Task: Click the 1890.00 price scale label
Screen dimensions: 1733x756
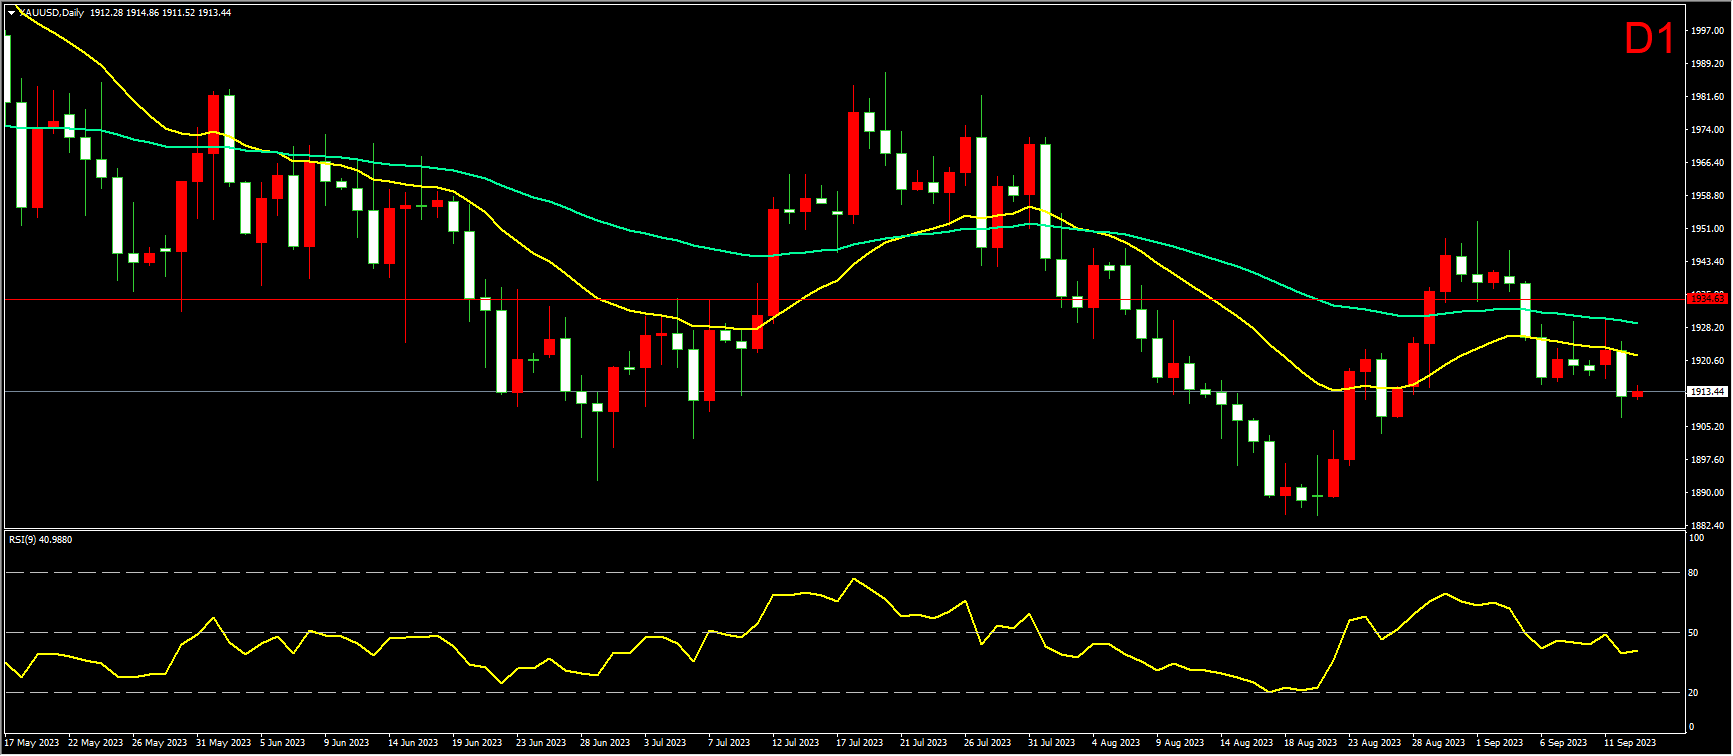Action: click(1707, 493)
